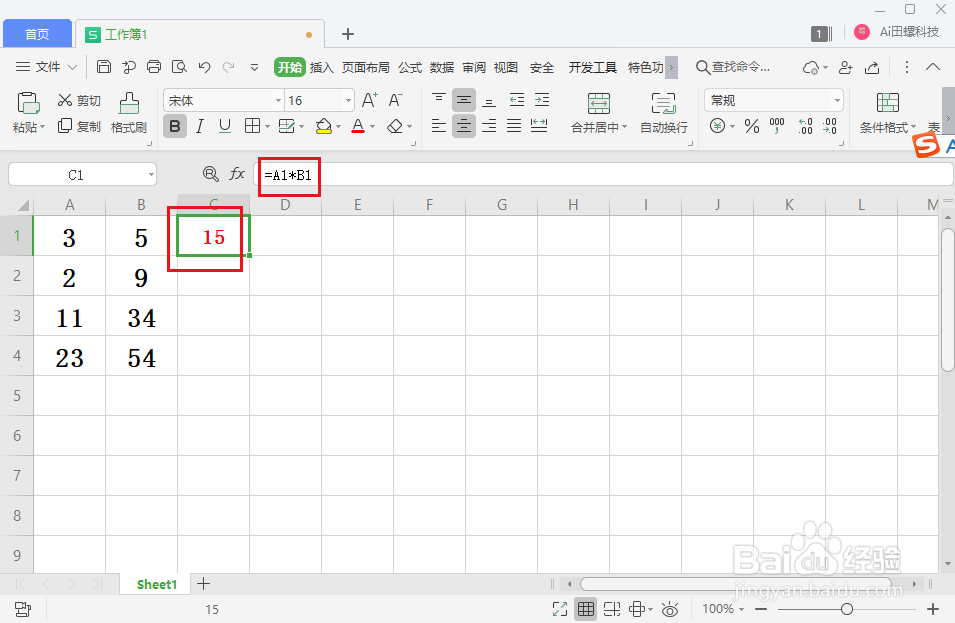The width and height of the screenshot is (955, 623).
Task: Click the zoom magnifier beside fx
Action: (211, 174)
